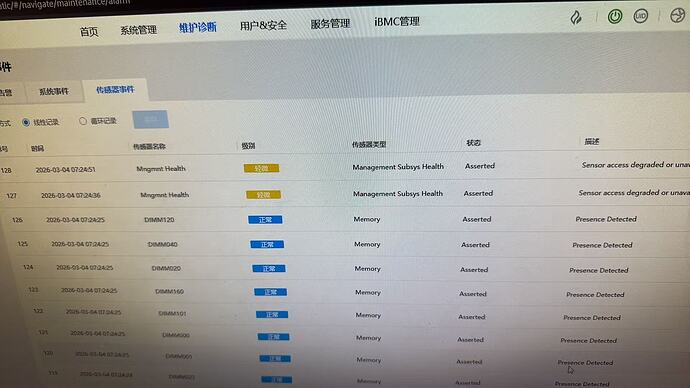Click Presence Detected in DIMM040 row
The width and height of the screenshot is (690, 388).
click(602, 245)
